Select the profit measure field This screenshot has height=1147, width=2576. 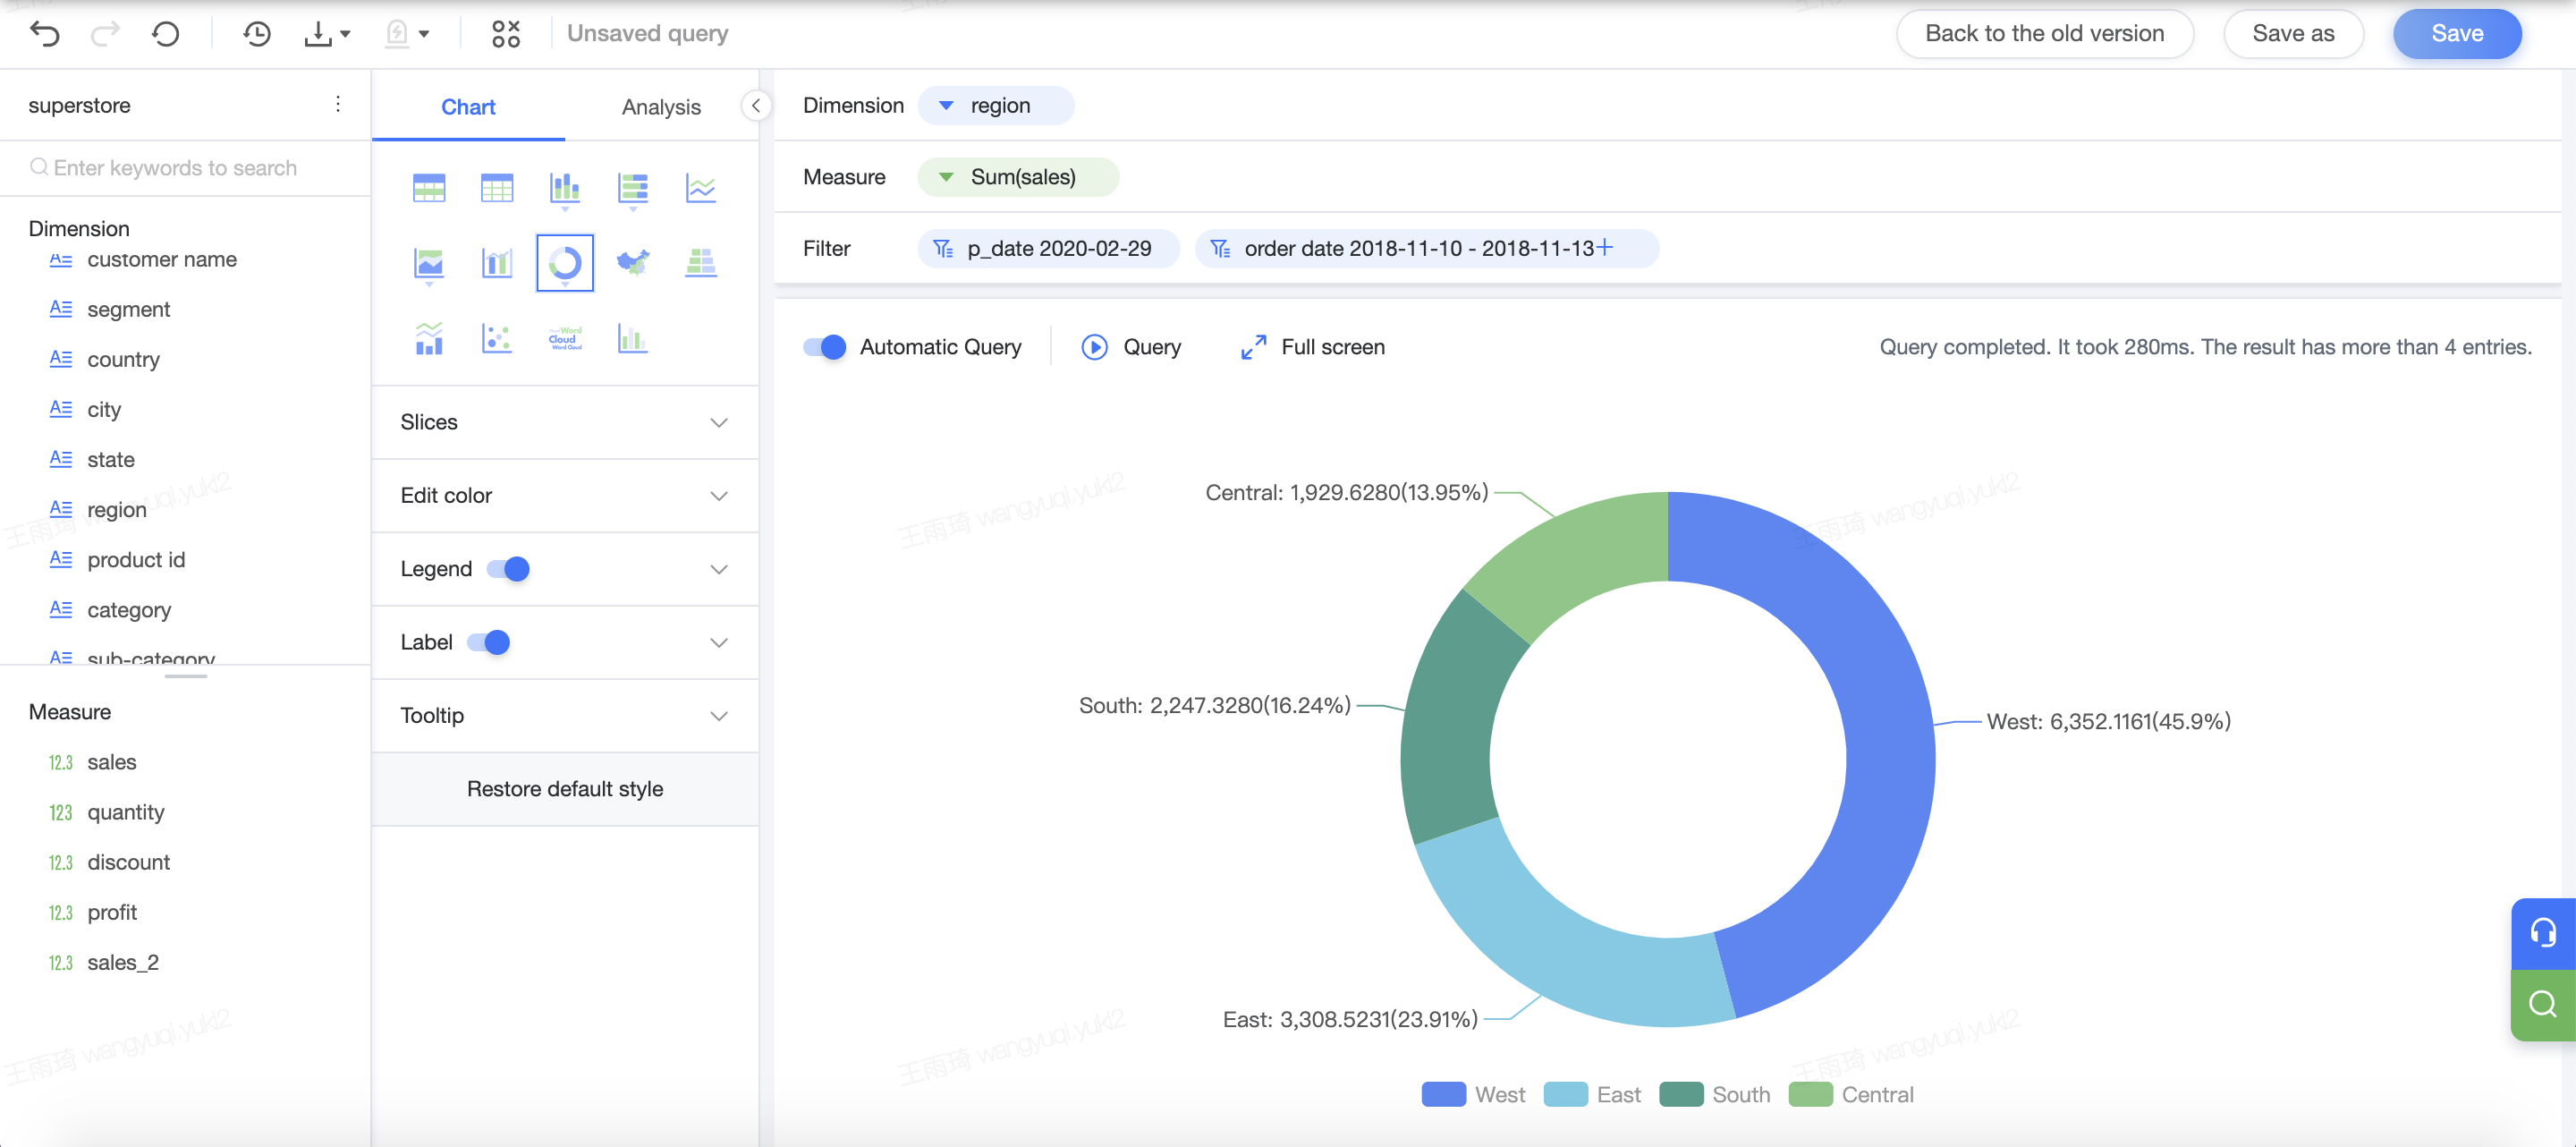tap(112, 912)
